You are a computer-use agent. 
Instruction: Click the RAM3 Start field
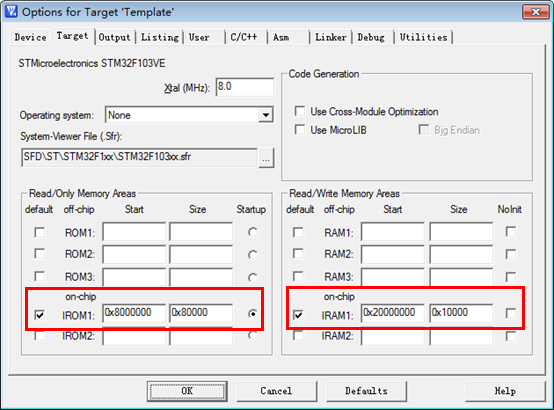click(x=393, y=277)
